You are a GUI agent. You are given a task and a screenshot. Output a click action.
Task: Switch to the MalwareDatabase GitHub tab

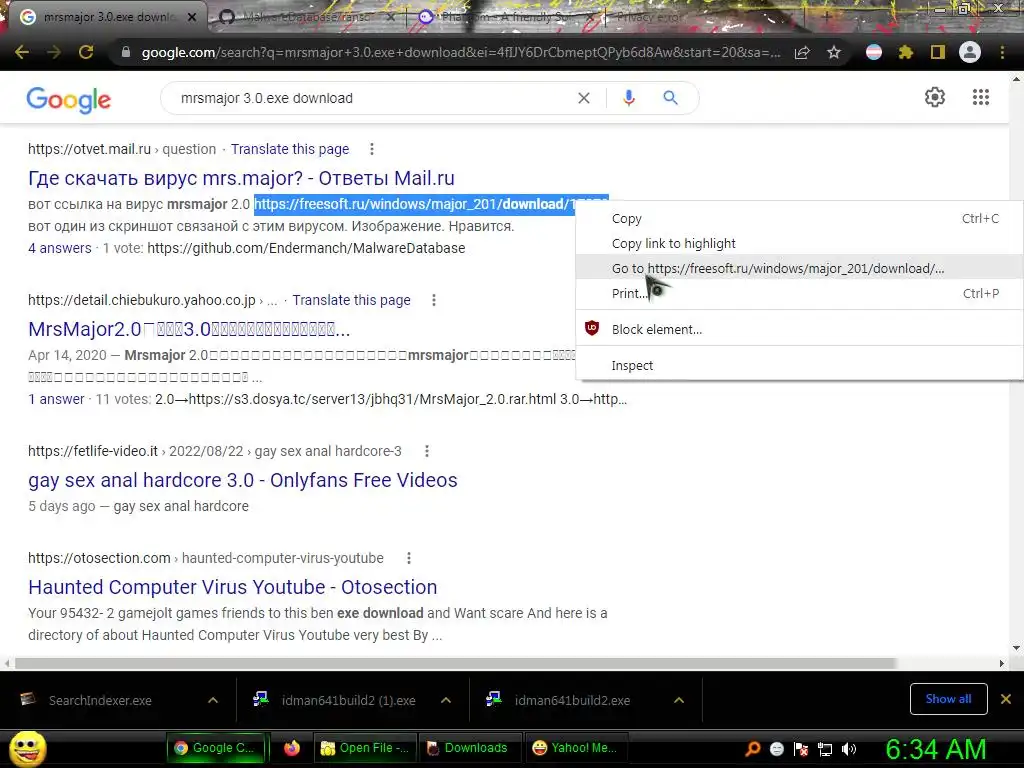pos(307,17)
